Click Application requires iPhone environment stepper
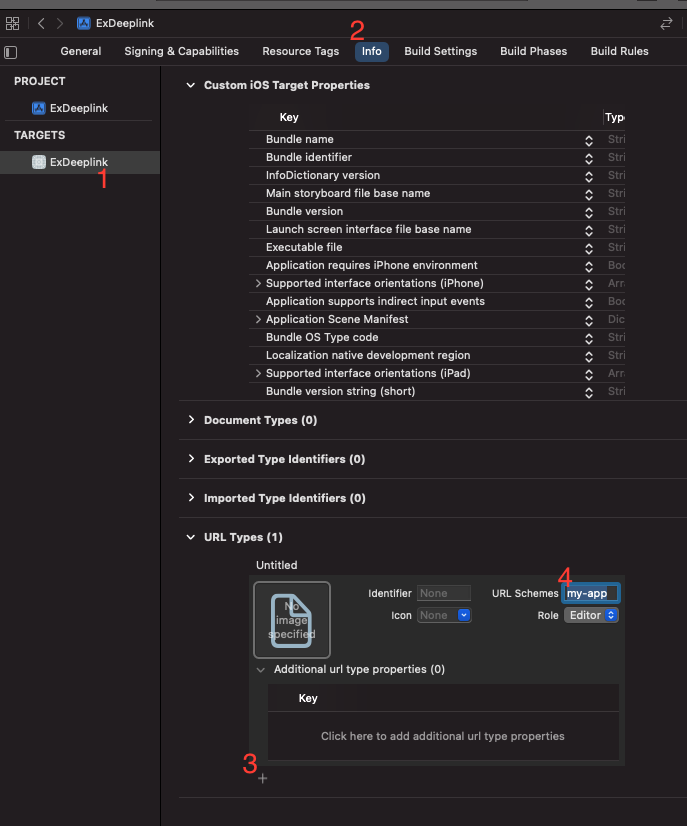Image resolution: width=687 pixels, height=826 pixels. [x=589, y=266]
